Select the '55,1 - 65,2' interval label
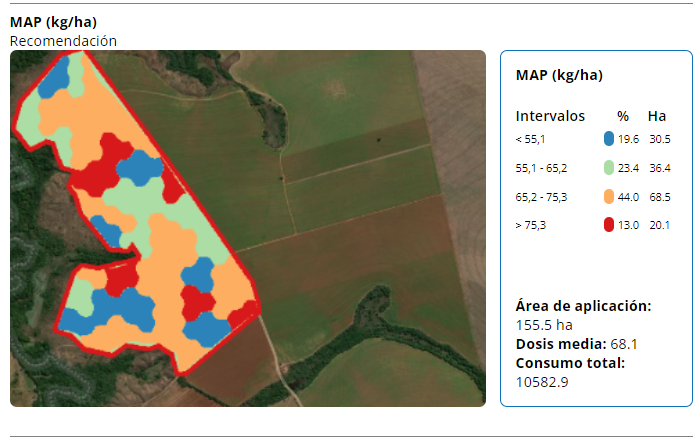The height and width of the screenshot is (441, 700). pyautogui.click(x=541, y=168)
